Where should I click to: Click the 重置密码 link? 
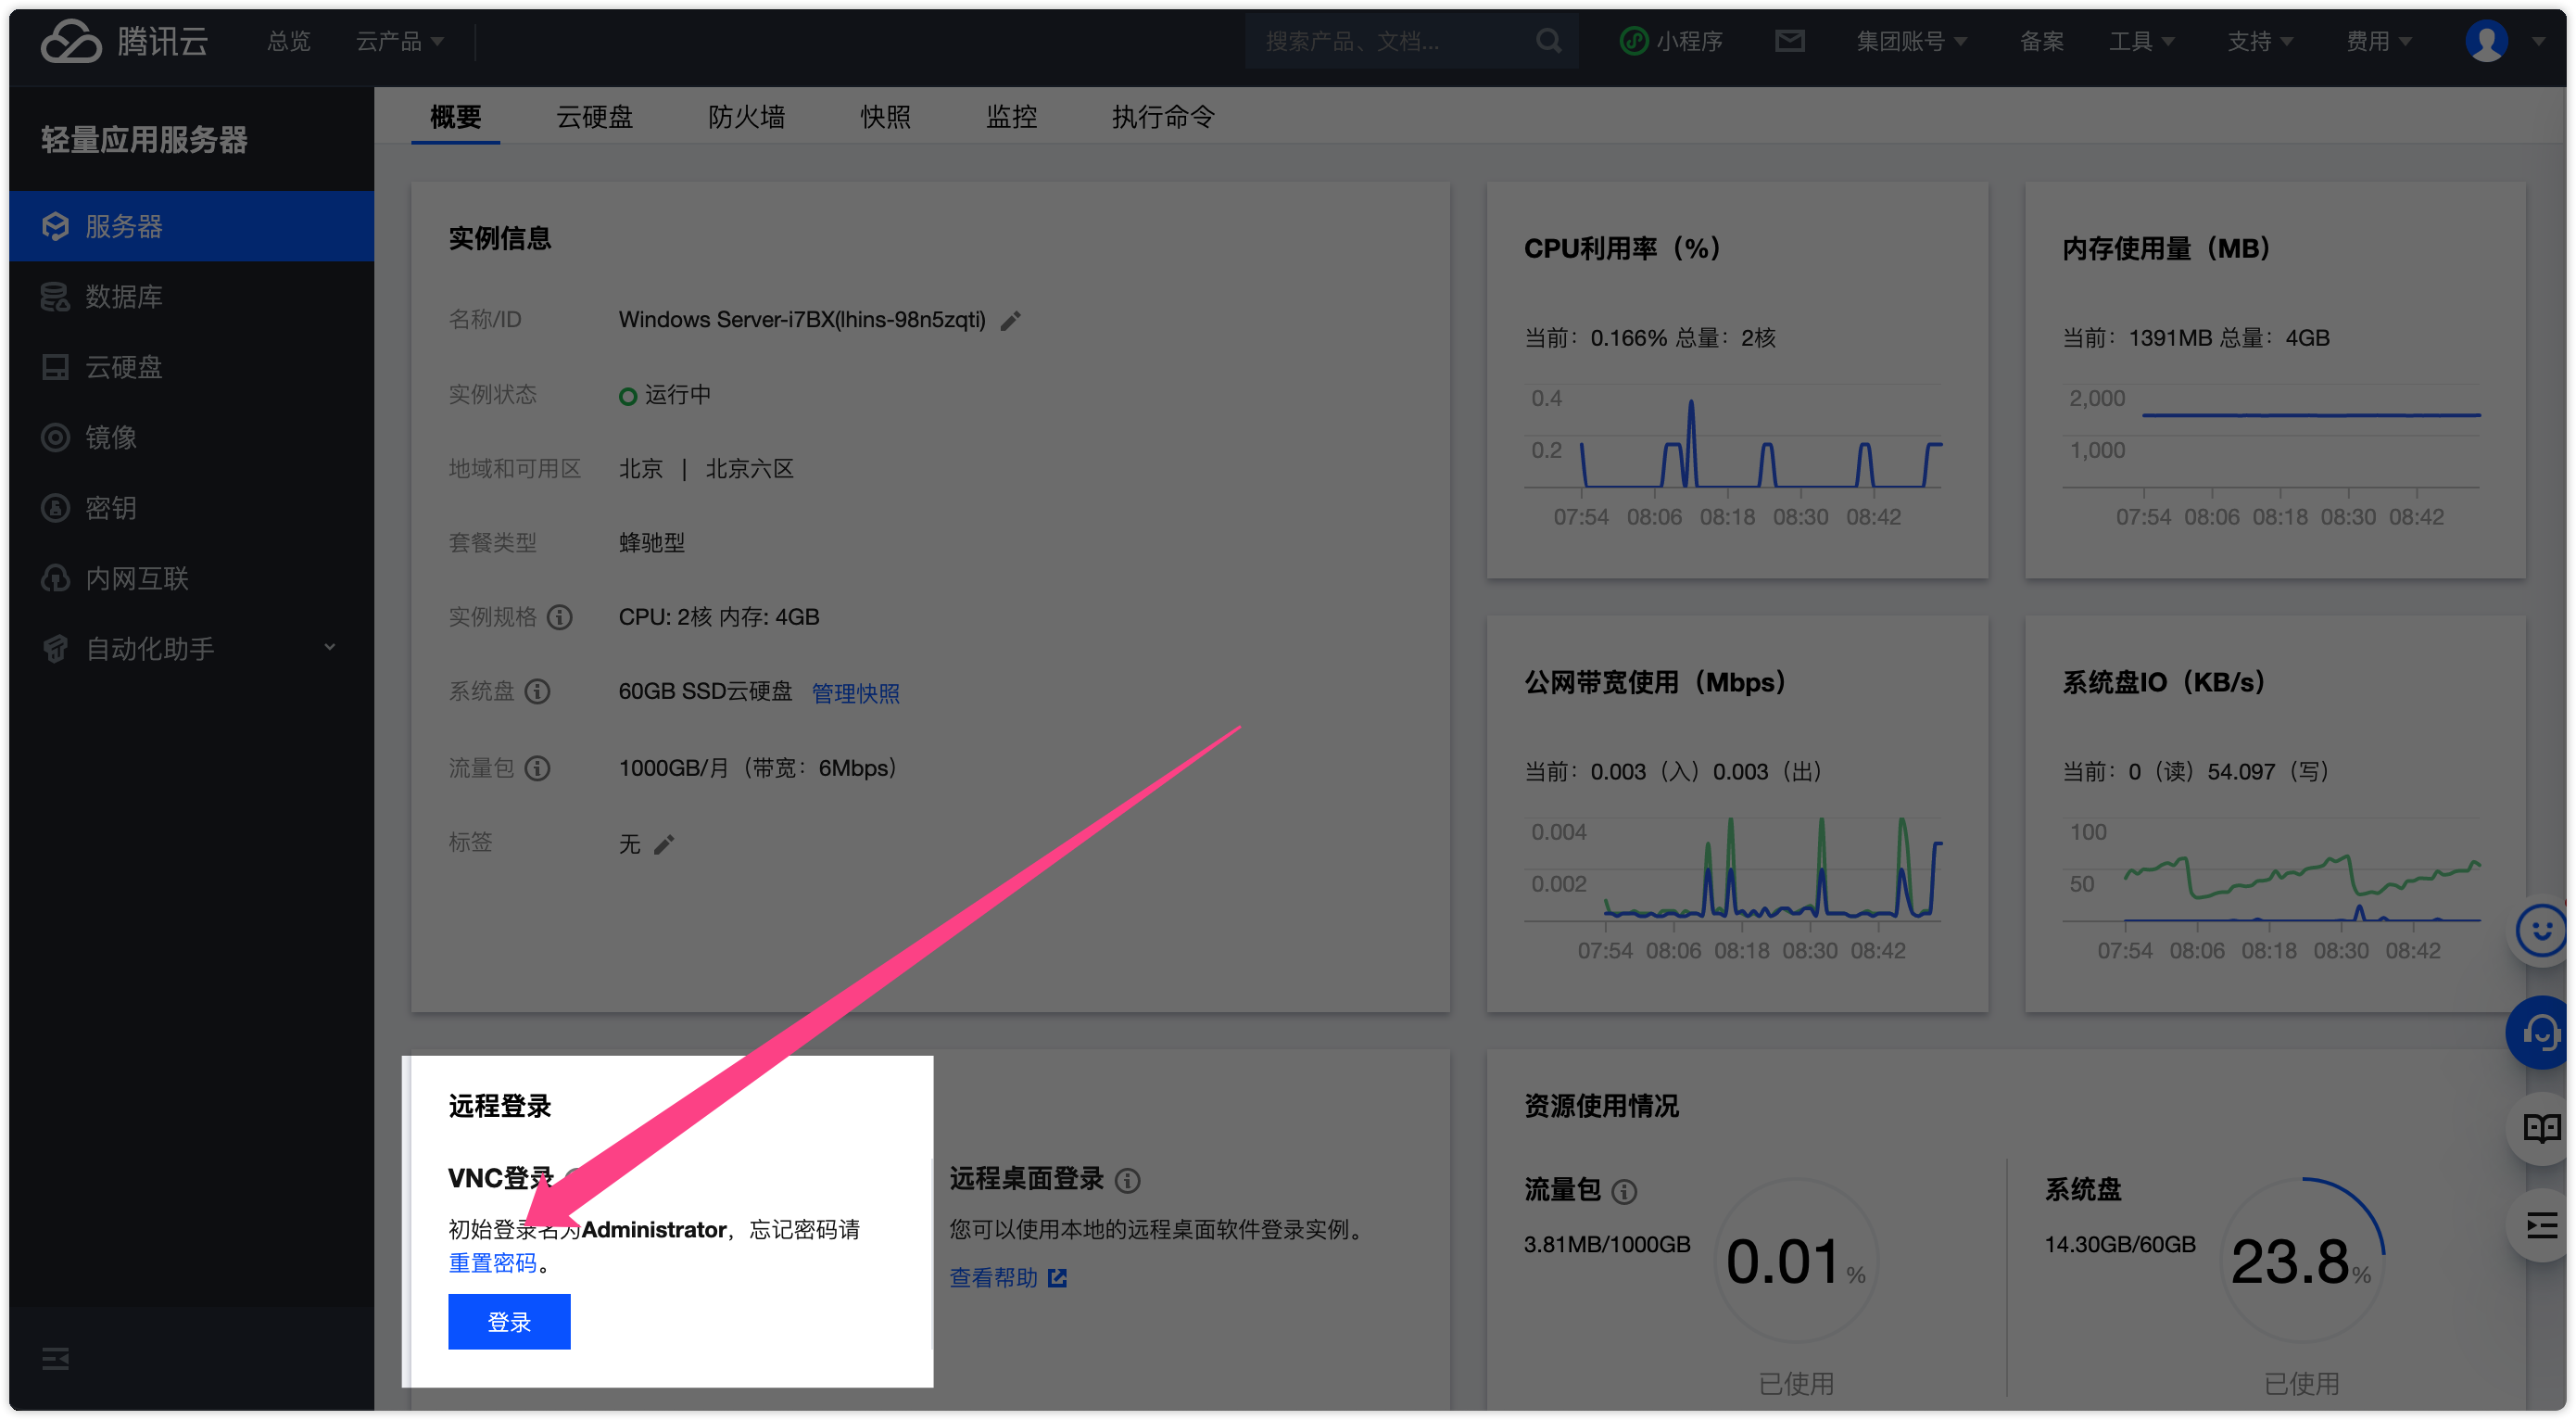[x=492, y=1263]
